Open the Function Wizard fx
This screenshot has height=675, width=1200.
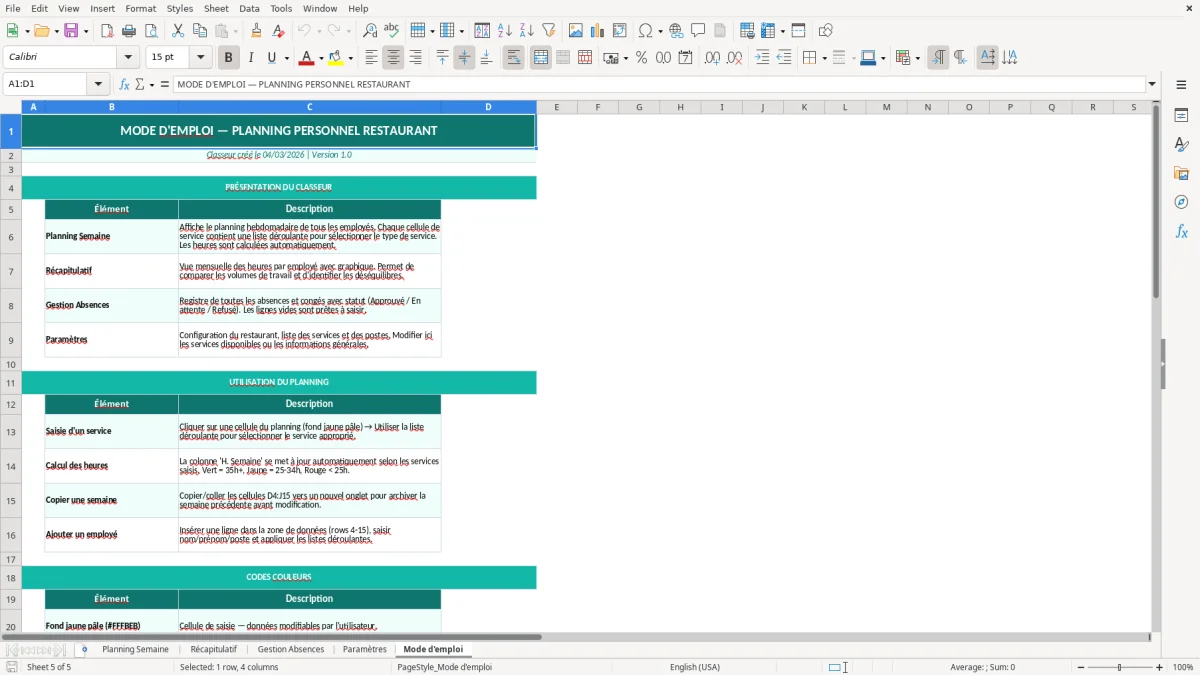click(x=124, y=84)
